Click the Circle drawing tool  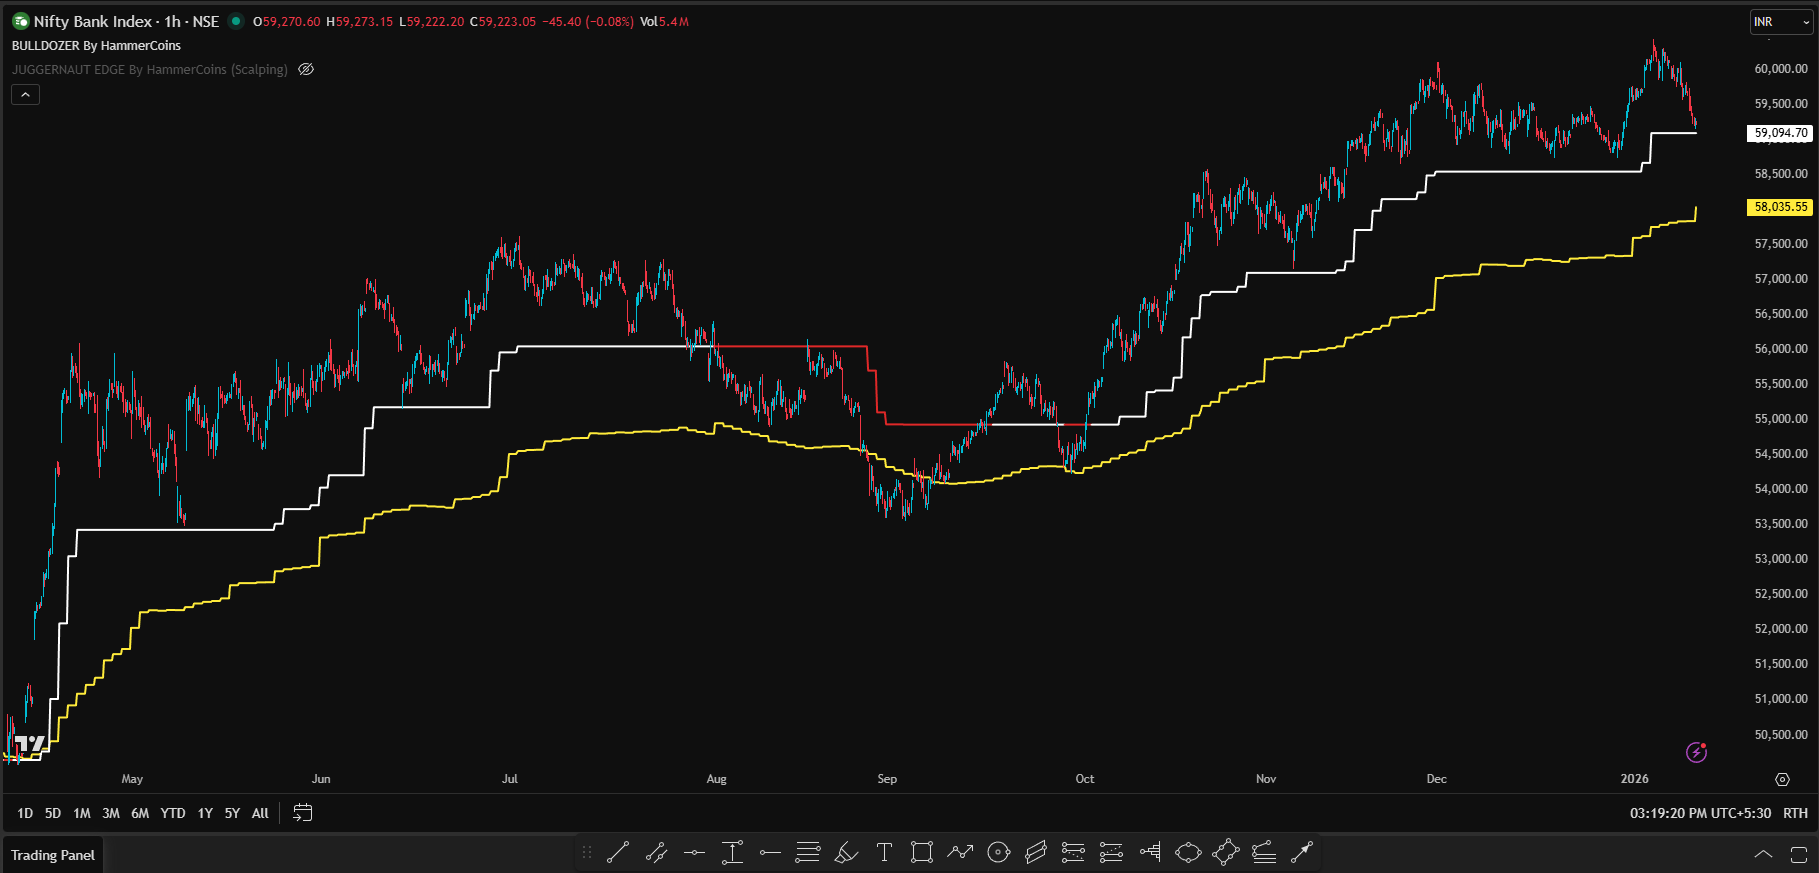[x=998, y=852]
